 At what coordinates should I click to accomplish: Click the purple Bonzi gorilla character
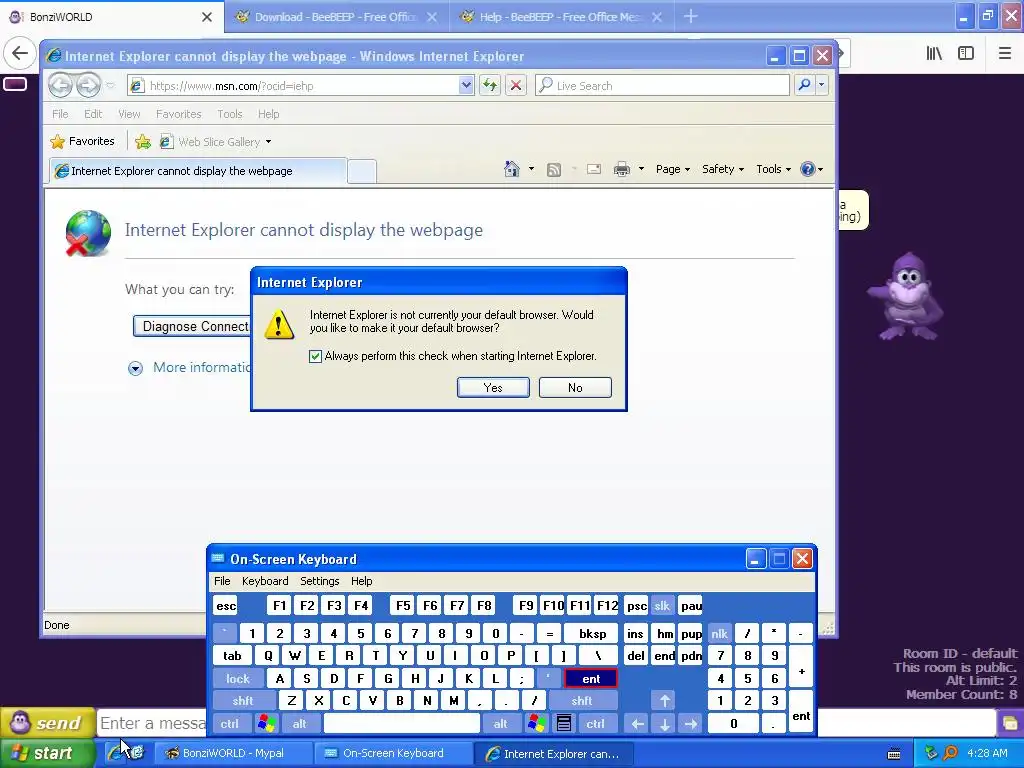(x=906, y=296)
